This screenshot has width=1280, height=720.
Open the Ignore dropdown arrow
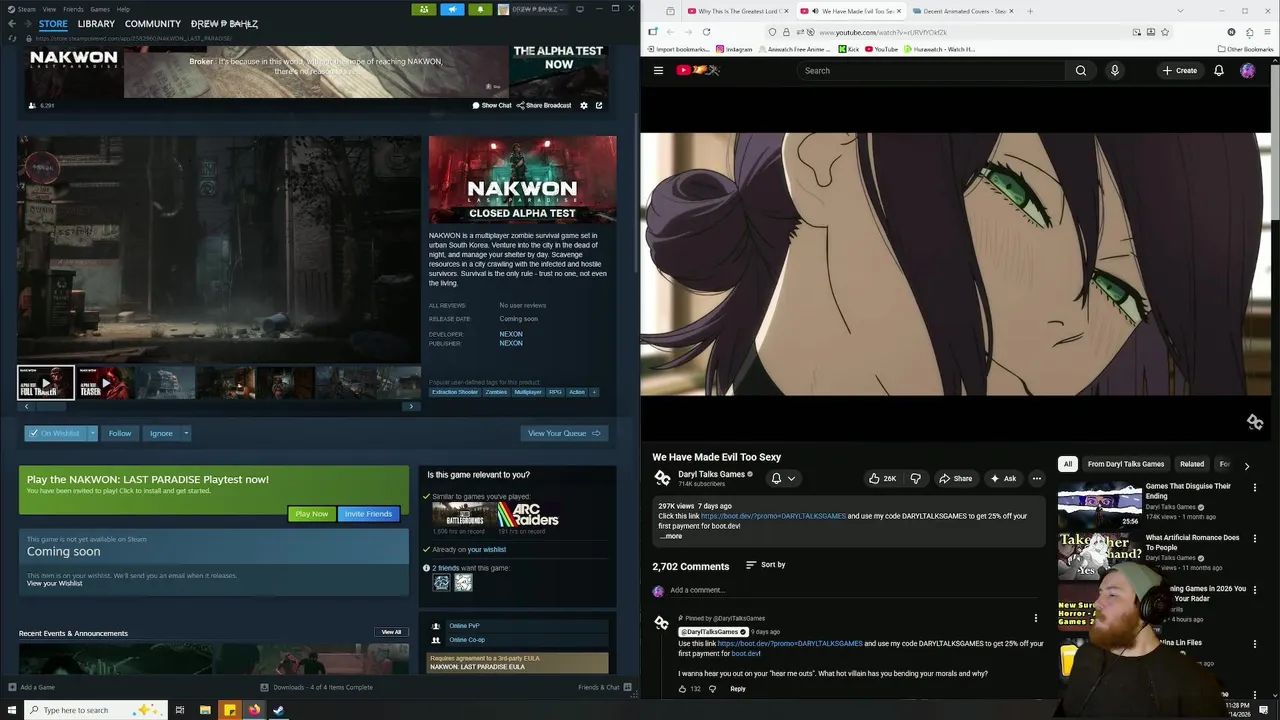pos(186,433)
